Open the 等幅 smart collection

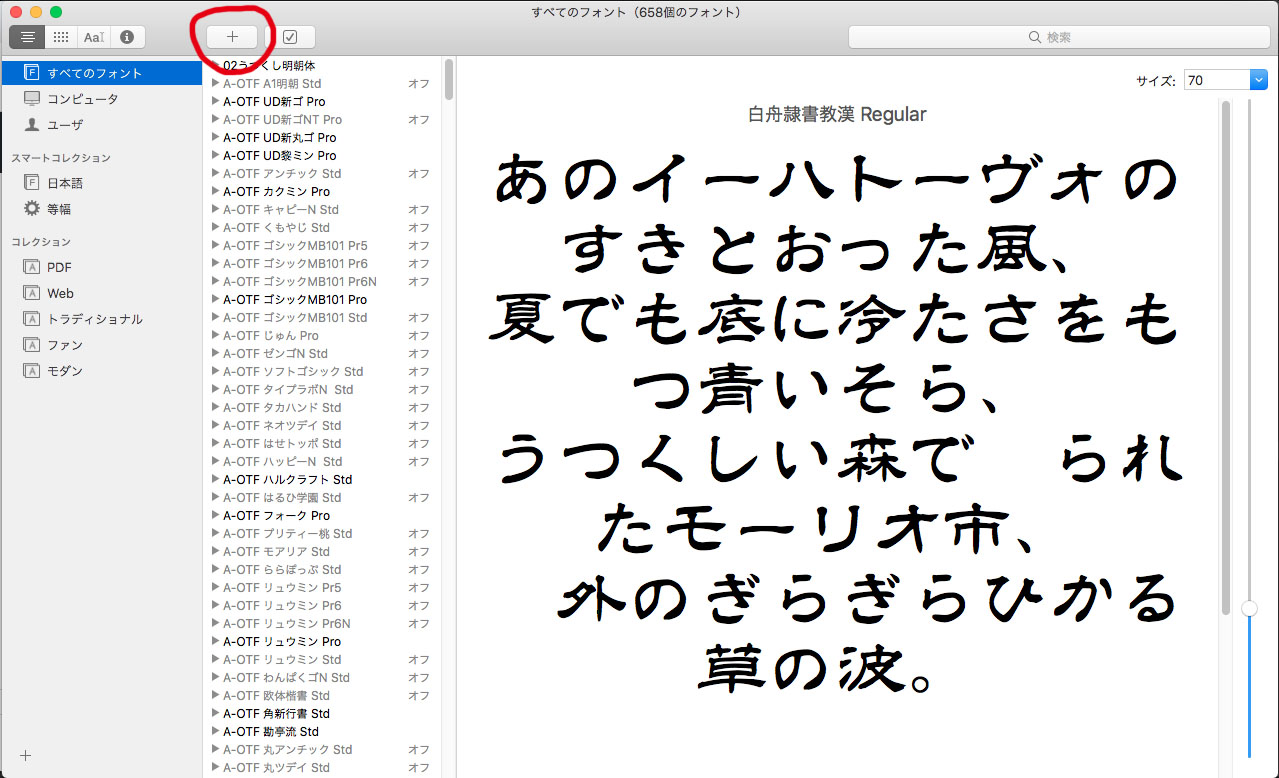[x=59, y=209]
